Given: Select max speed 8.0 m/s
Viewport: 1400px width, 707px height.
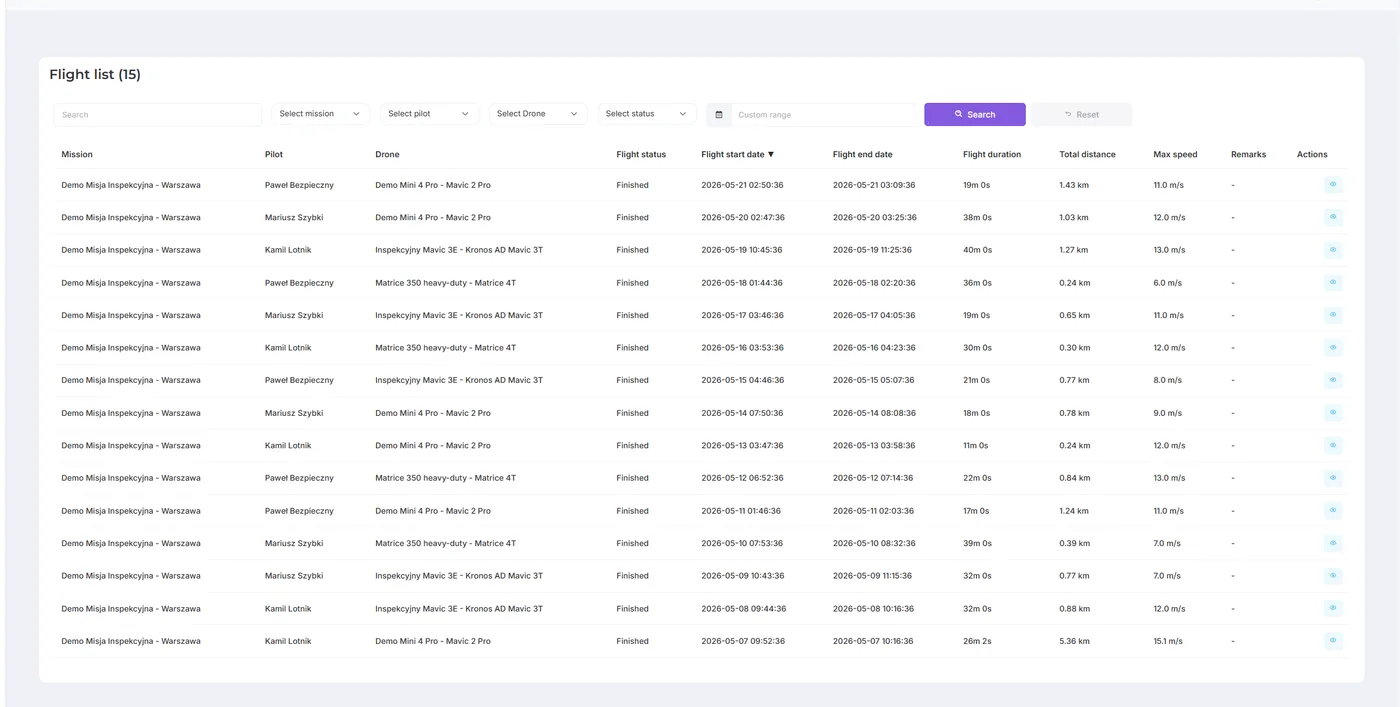Looking at the screenshot, I should [1167, 380].
